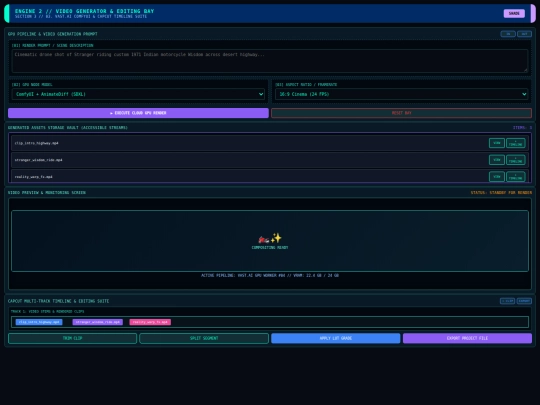This screenshot has height=405, width=540.
Task: Click the prompt textarea resize handle corner
Action: [x=526, y=70]
